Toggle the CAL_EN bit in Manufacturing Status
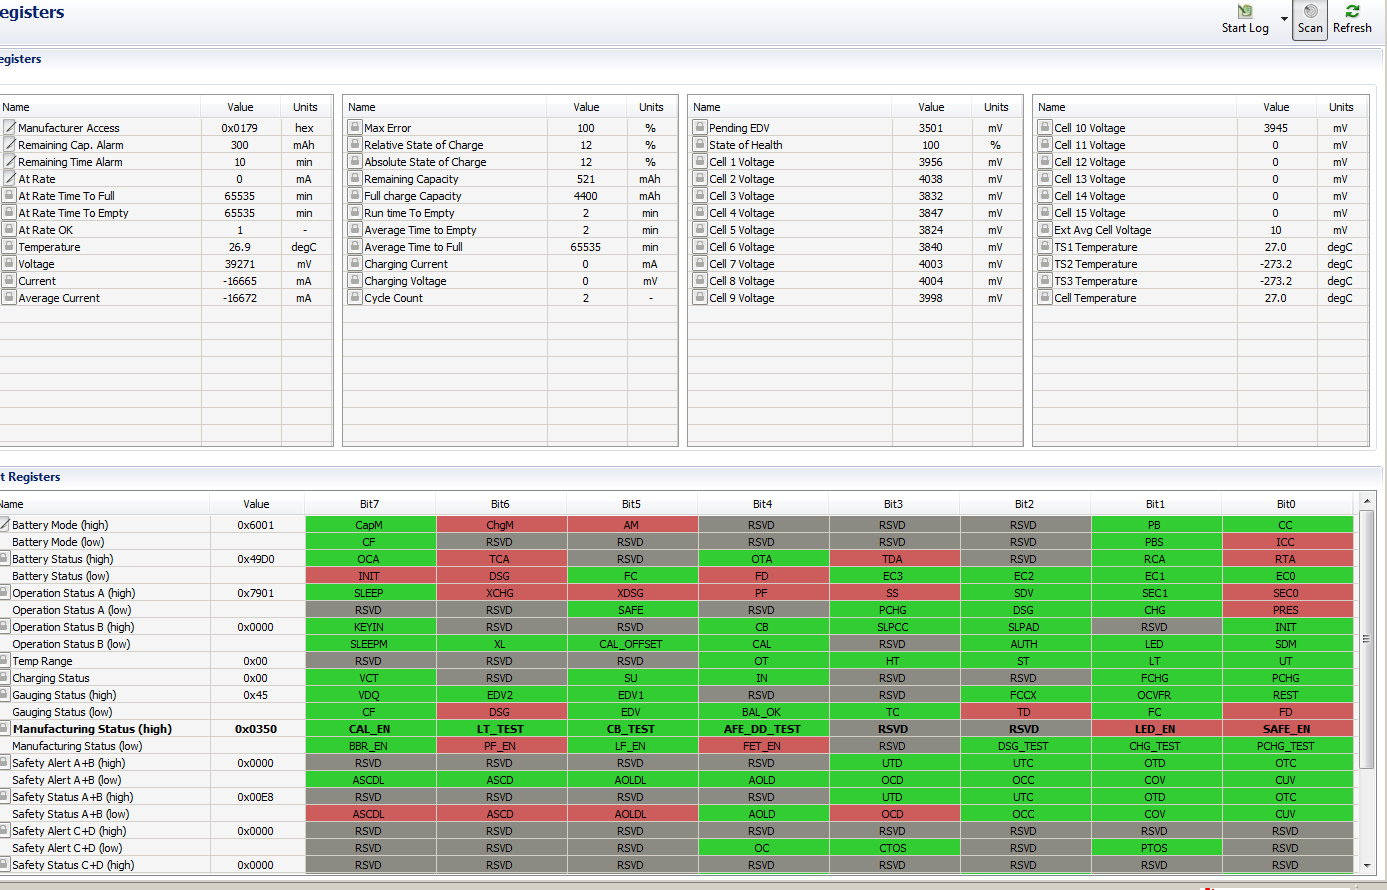Screen dimensions: 1387x890 370,729
